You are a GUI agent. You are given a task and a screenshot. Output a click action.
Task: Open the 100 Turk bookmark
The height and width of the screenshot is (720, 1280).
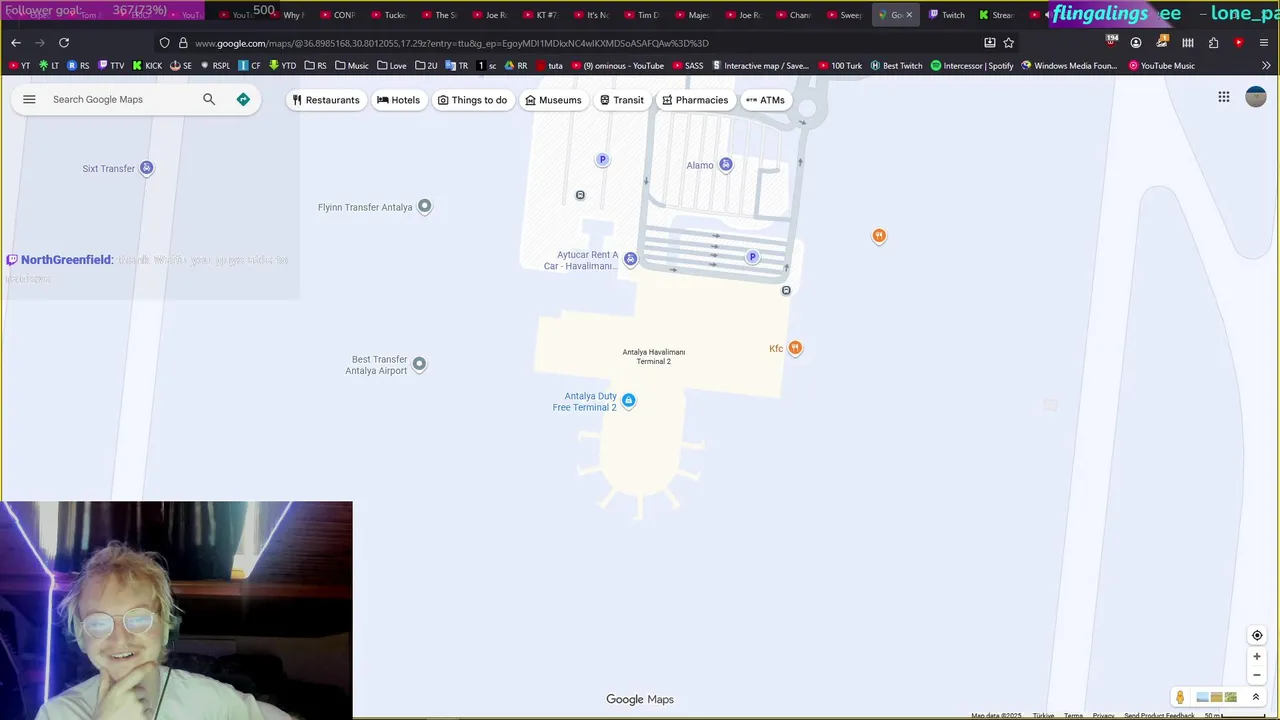tap(840, 66)
